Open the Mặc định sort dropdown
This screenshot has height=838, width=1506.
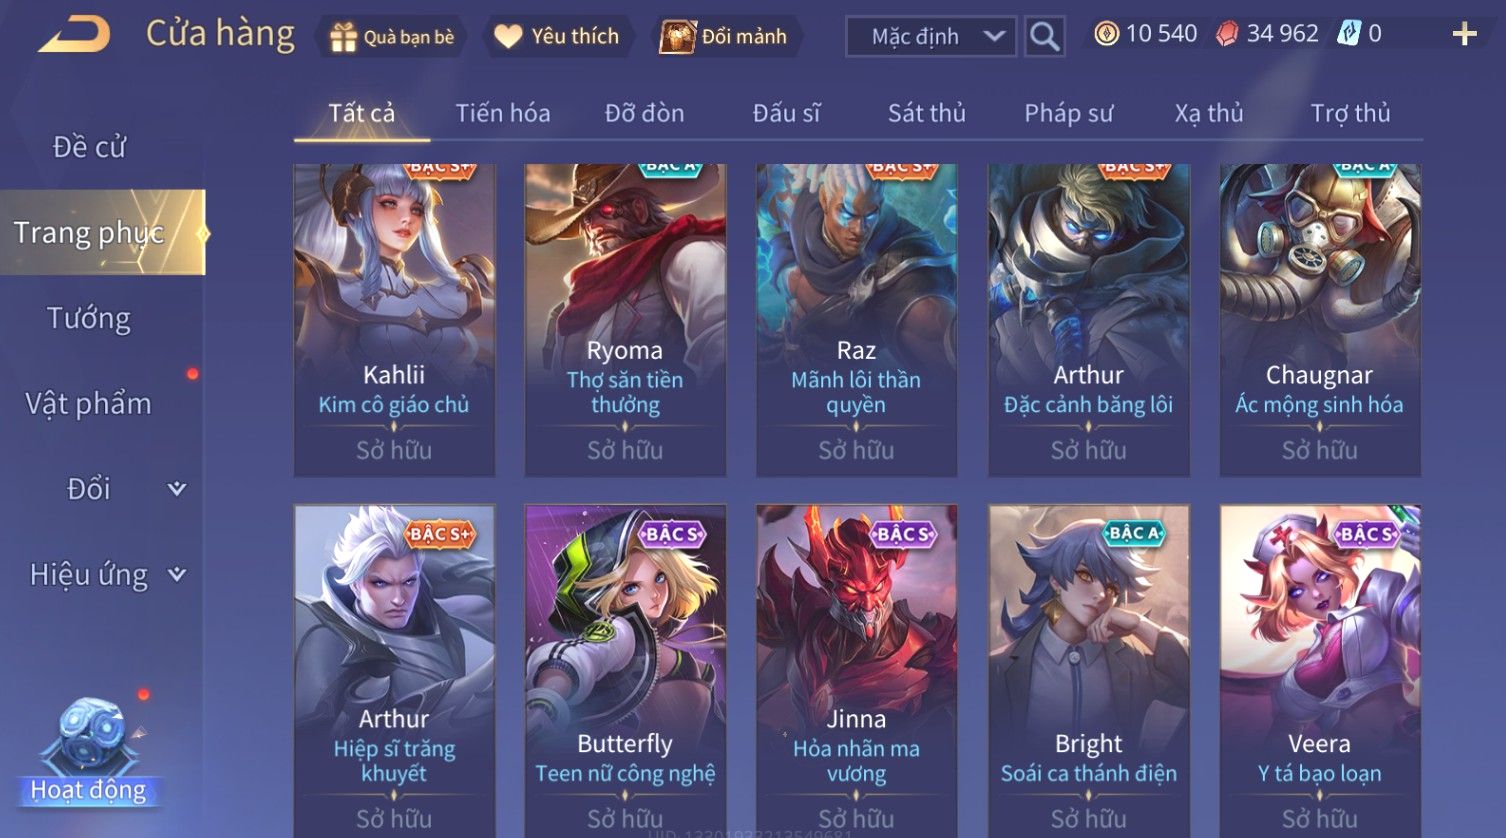pyautogui.click(x=931, y=37)
